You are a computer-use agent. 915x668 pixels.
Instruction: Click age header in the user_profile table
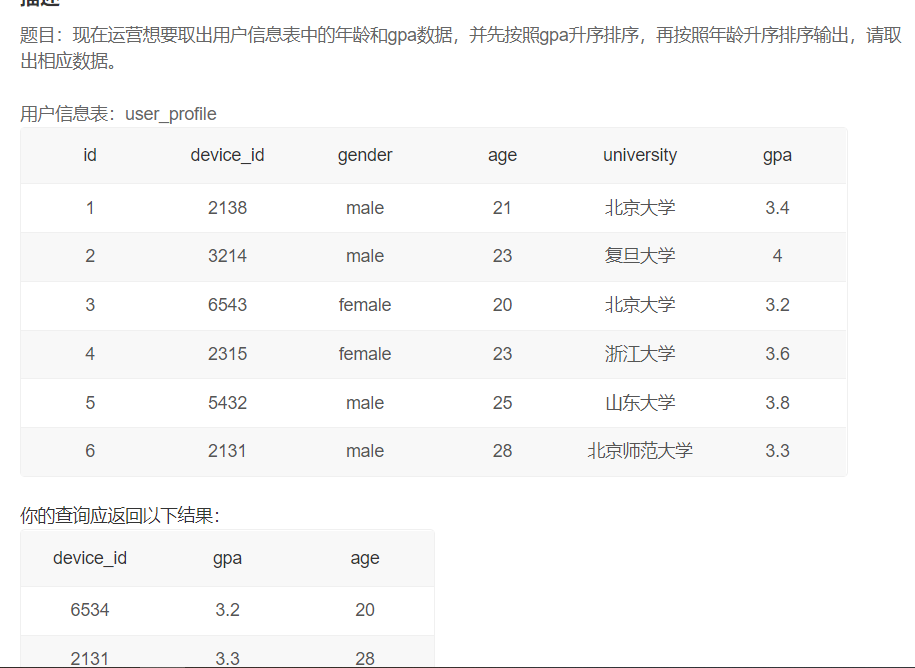[502, 155]
